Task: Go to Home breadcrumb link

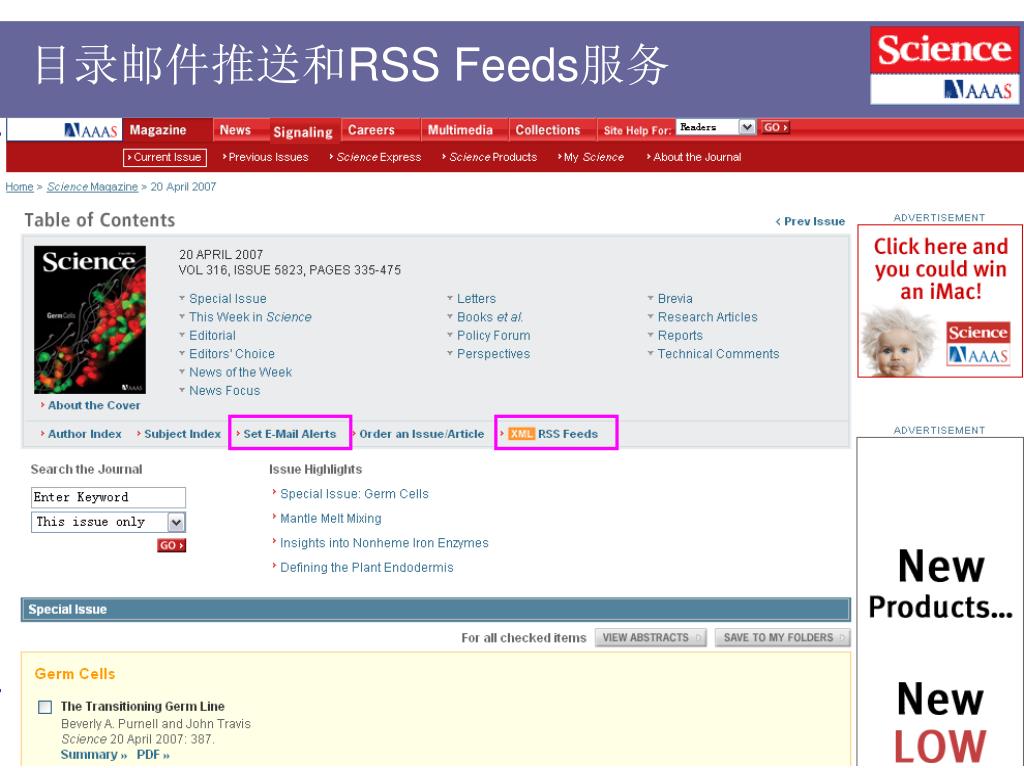Action: coord(20,187)
